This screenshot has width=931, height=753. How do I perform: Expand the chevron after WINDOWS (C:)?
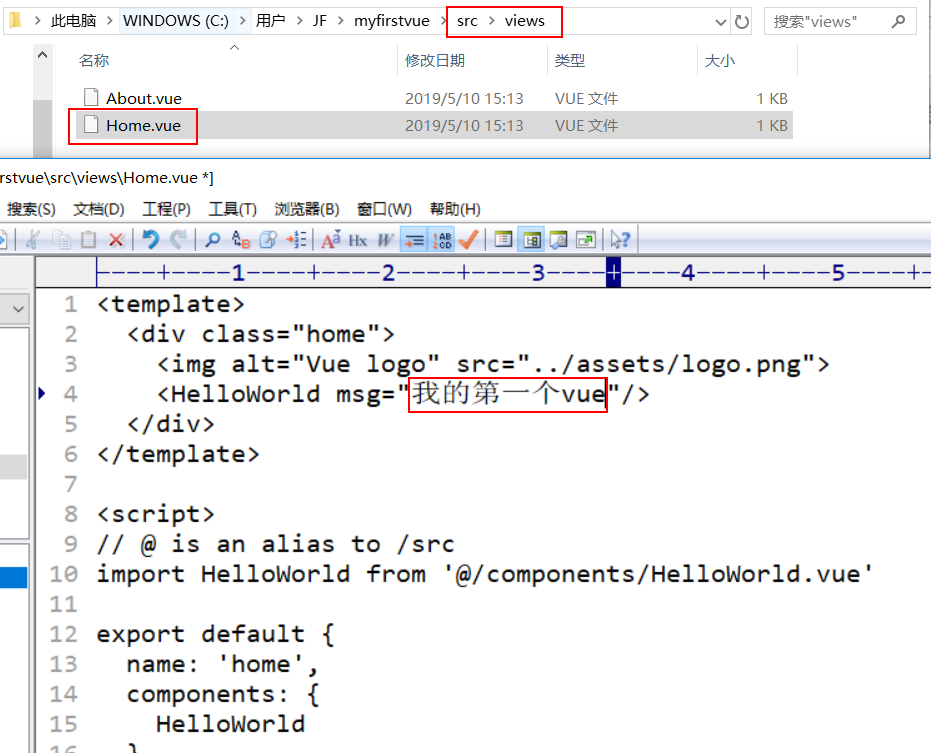coord(242,21)
